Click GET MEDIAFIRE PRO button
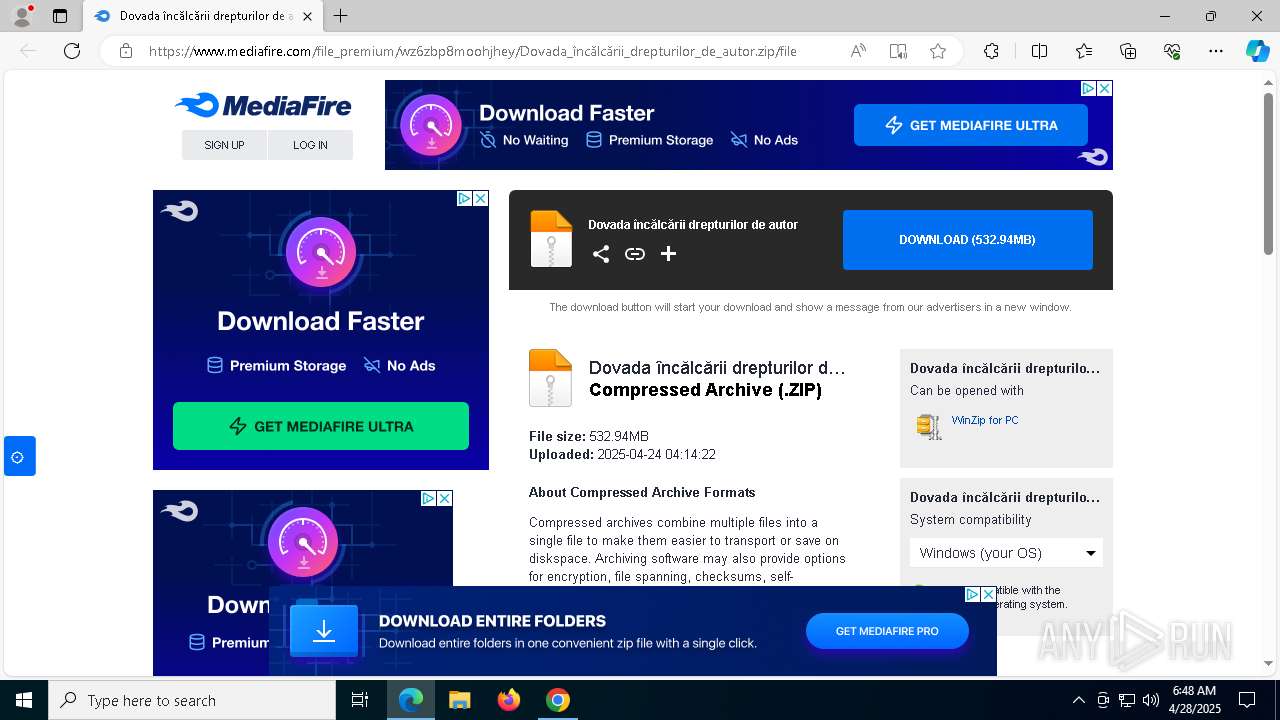Screen dimensions: 1280x720 pos(887,631)
